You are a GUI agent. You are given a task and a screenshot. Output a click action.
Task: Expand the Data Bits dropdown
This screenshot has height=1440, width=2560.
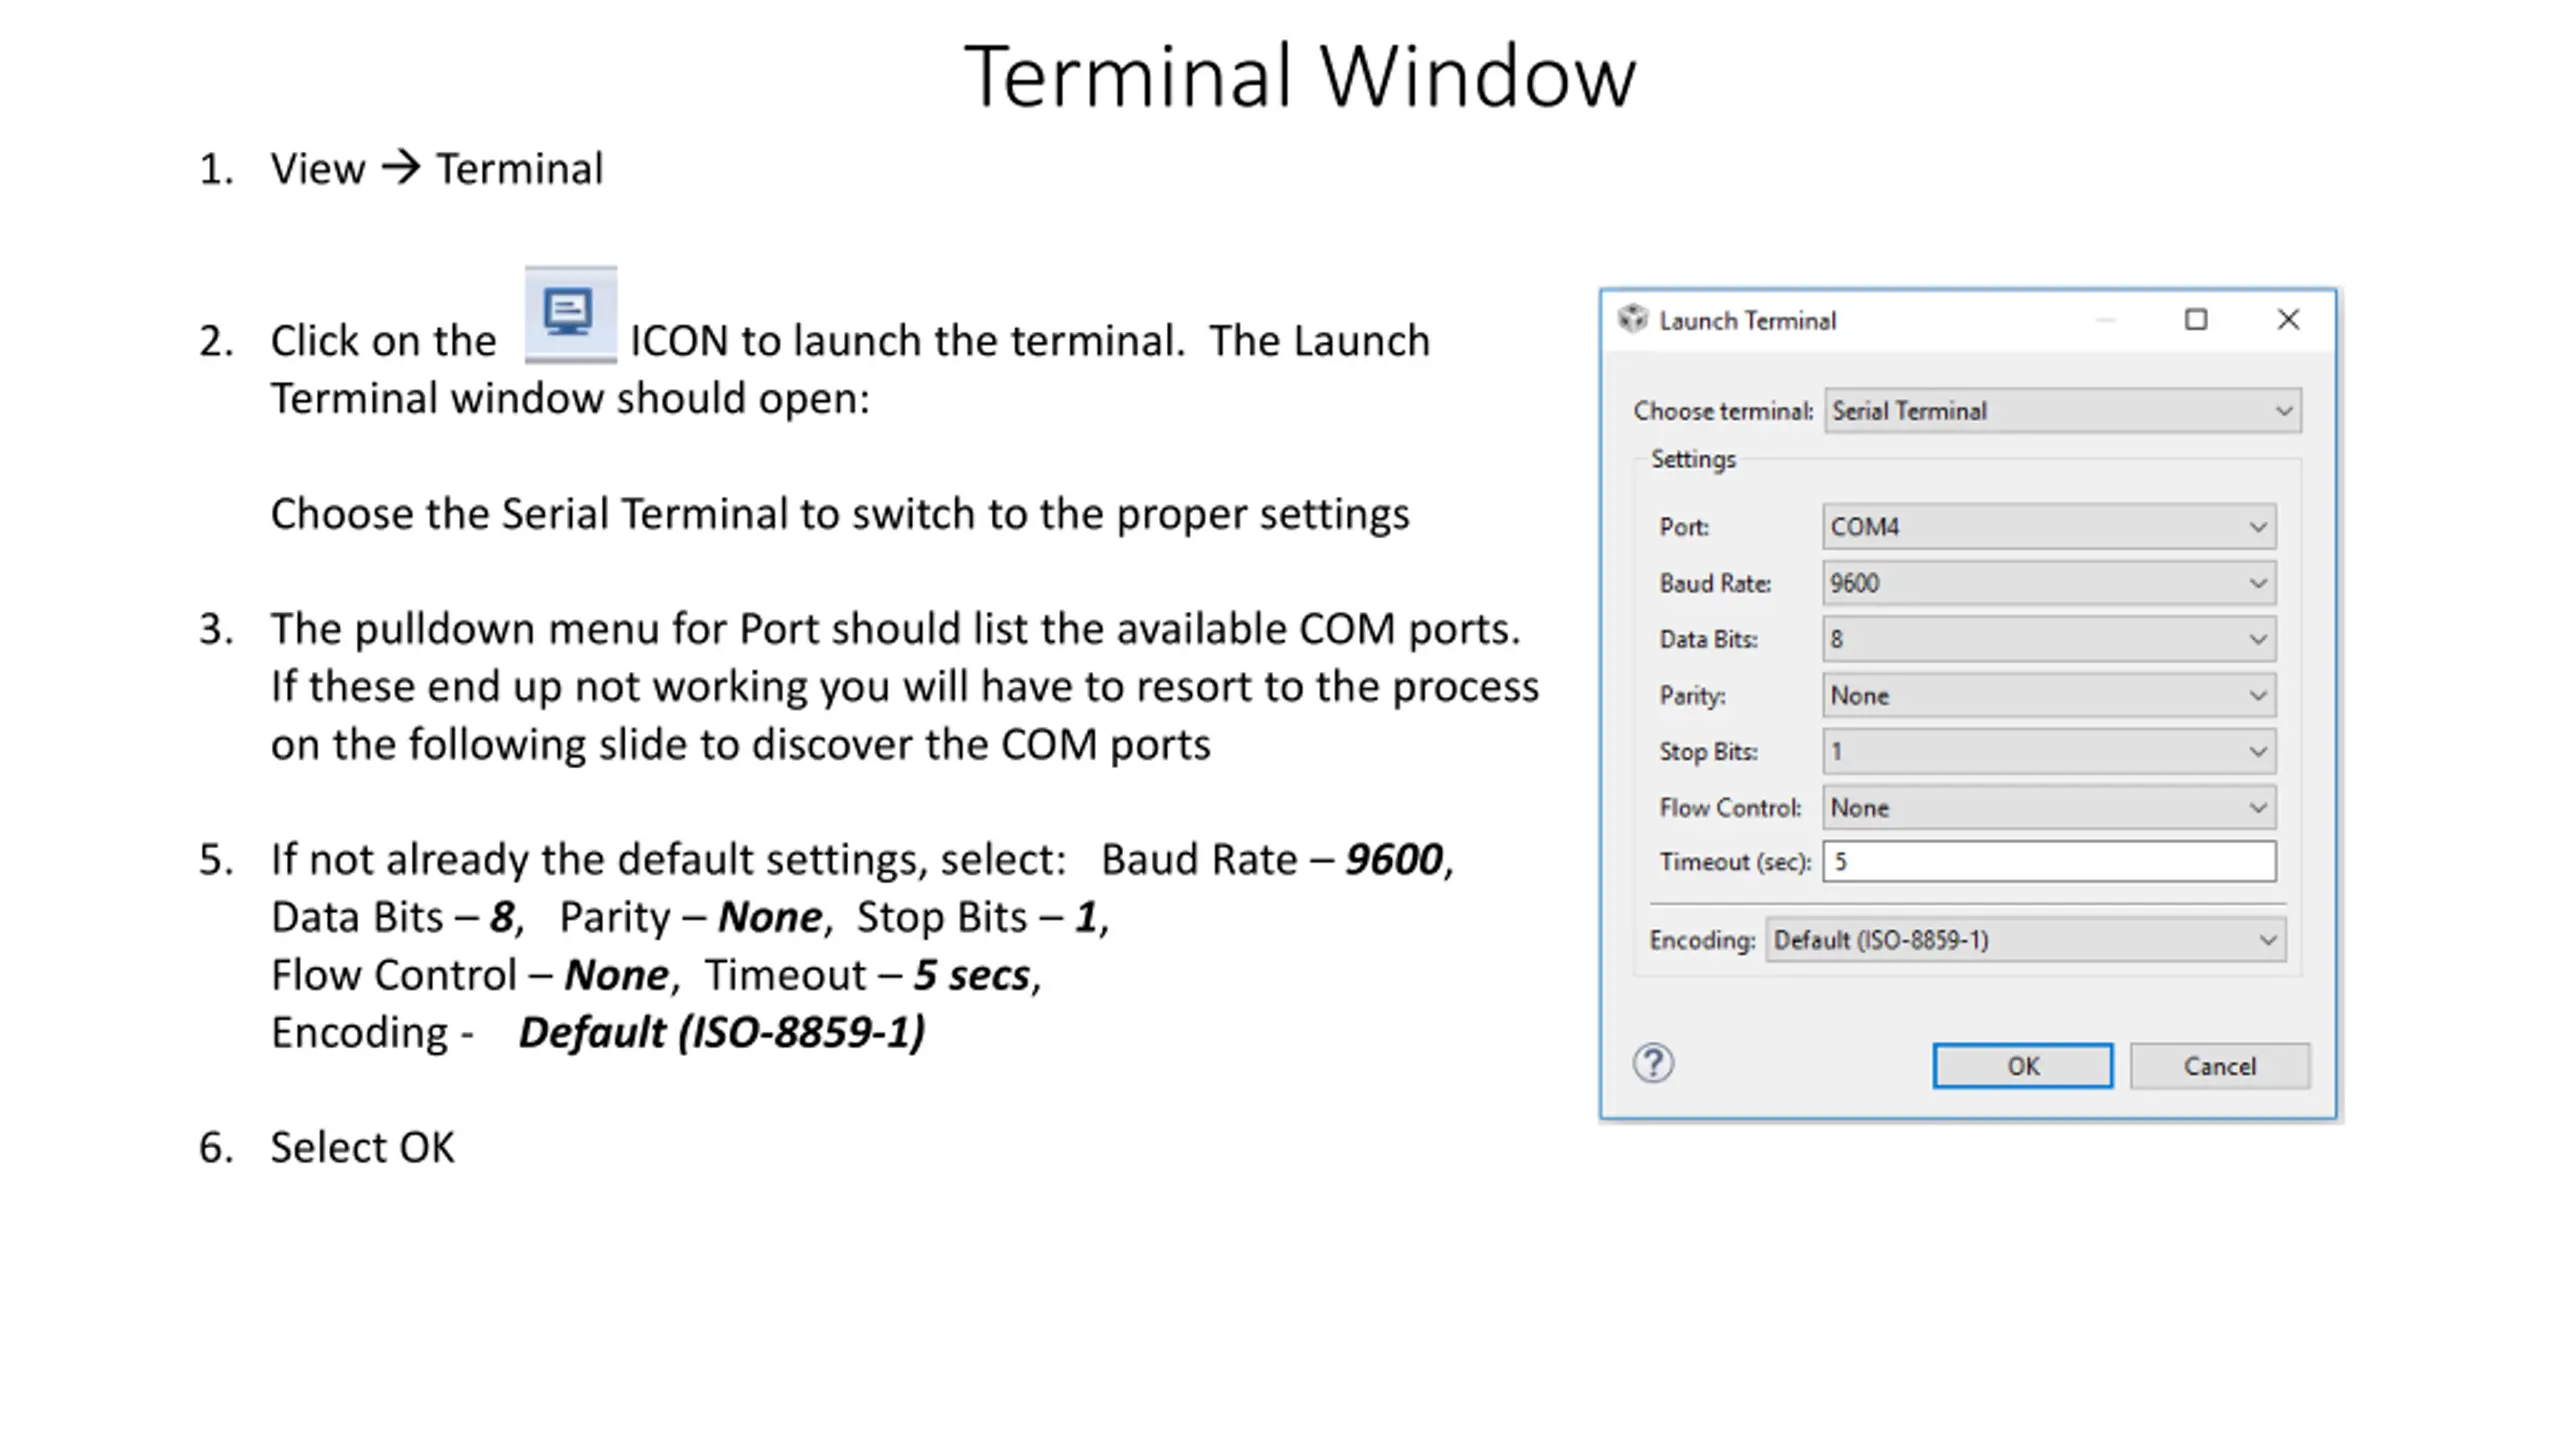pyautogui.click(x=2048, y=639)
